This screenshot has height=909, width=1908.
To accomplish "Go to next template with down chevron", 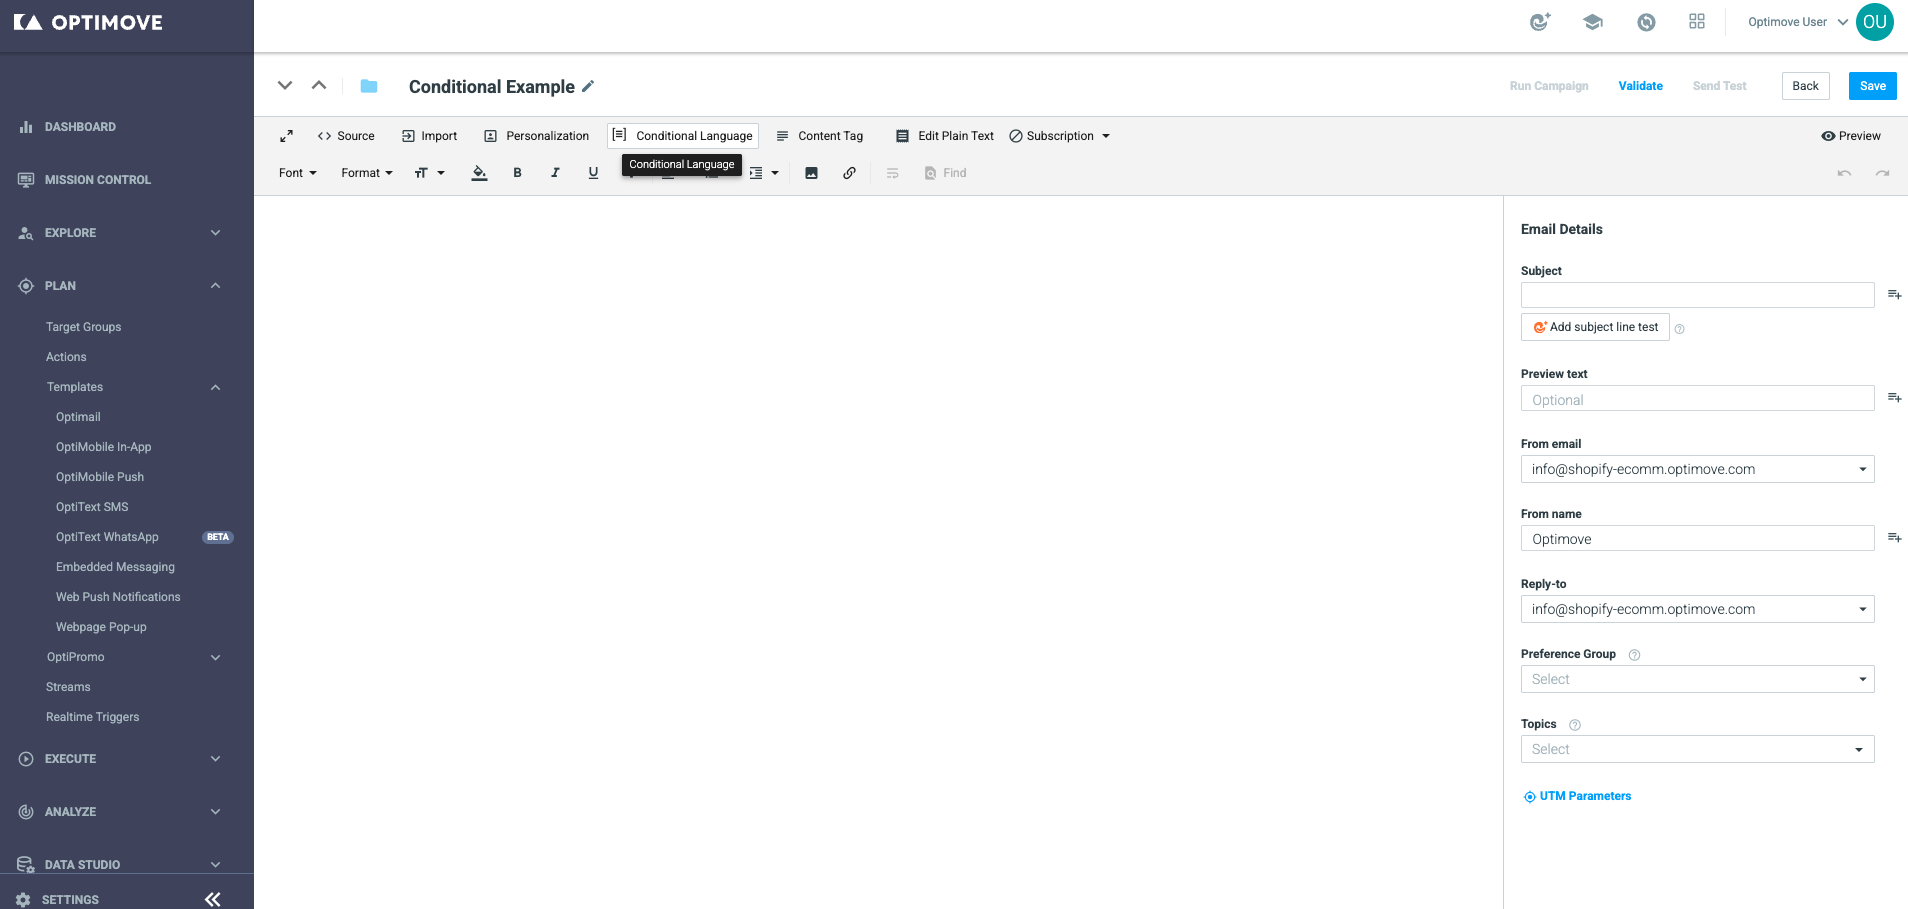I will coord(285,86).
